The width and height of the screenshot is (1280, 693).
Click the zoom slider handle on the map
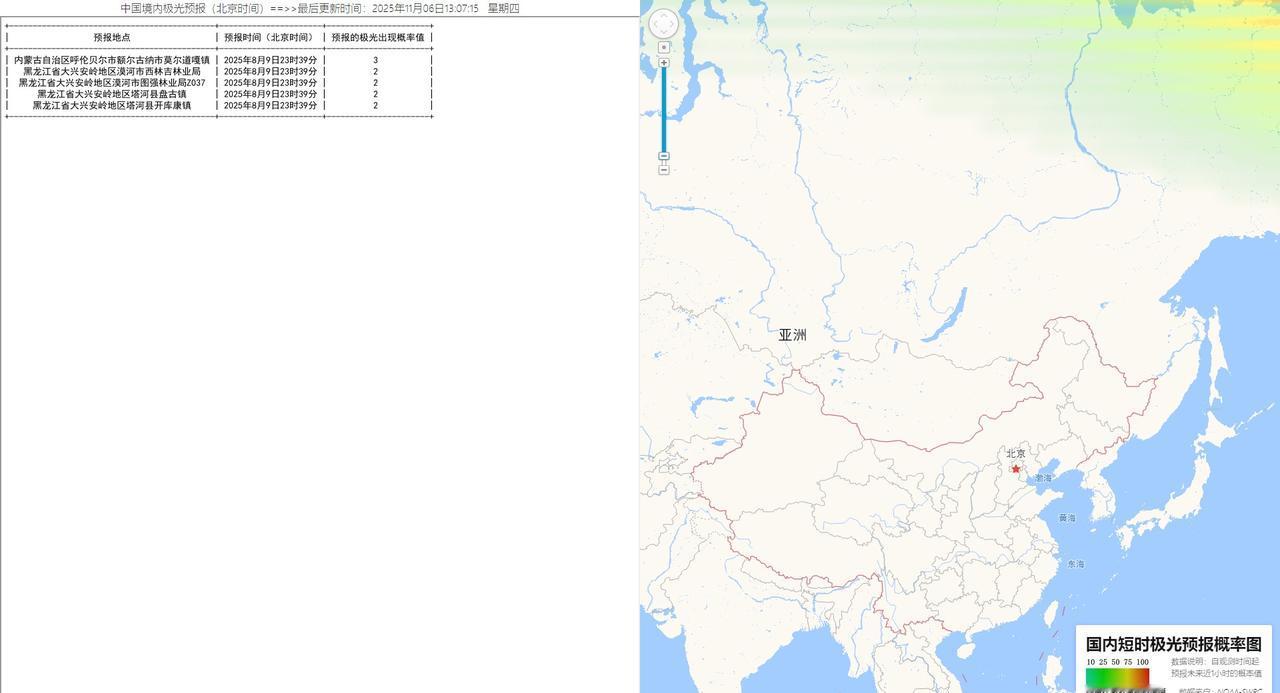664,156
